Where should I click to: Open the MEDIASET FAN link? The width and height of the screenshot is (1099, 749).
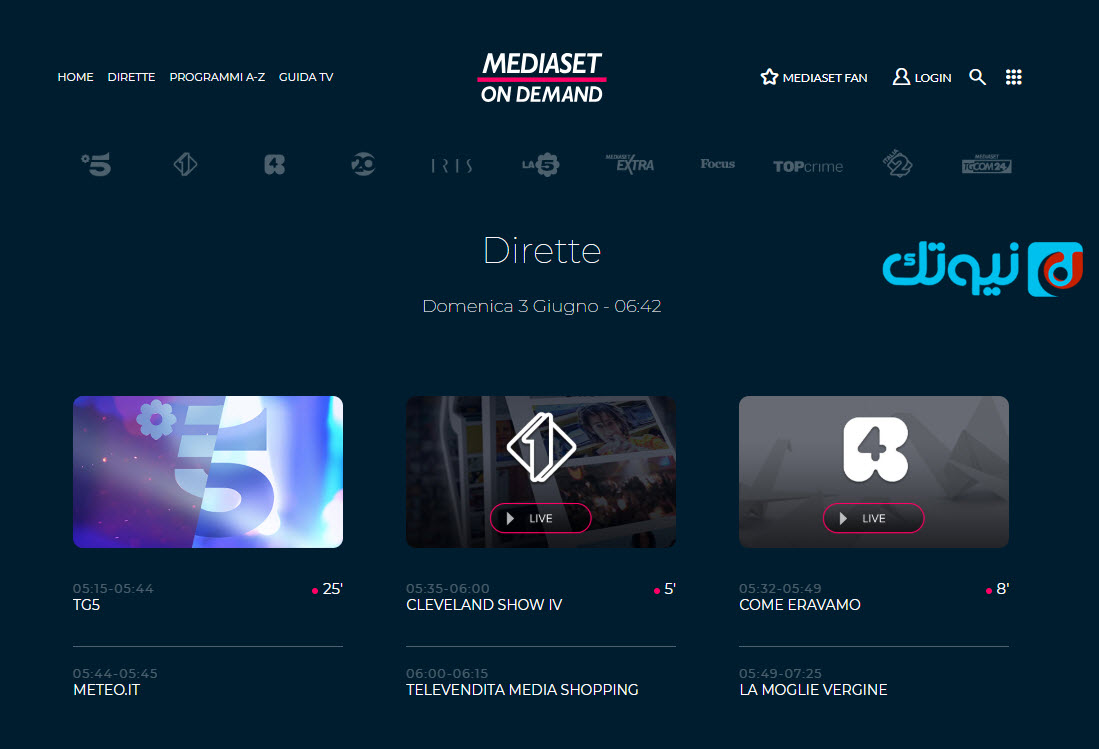[825, 78]
